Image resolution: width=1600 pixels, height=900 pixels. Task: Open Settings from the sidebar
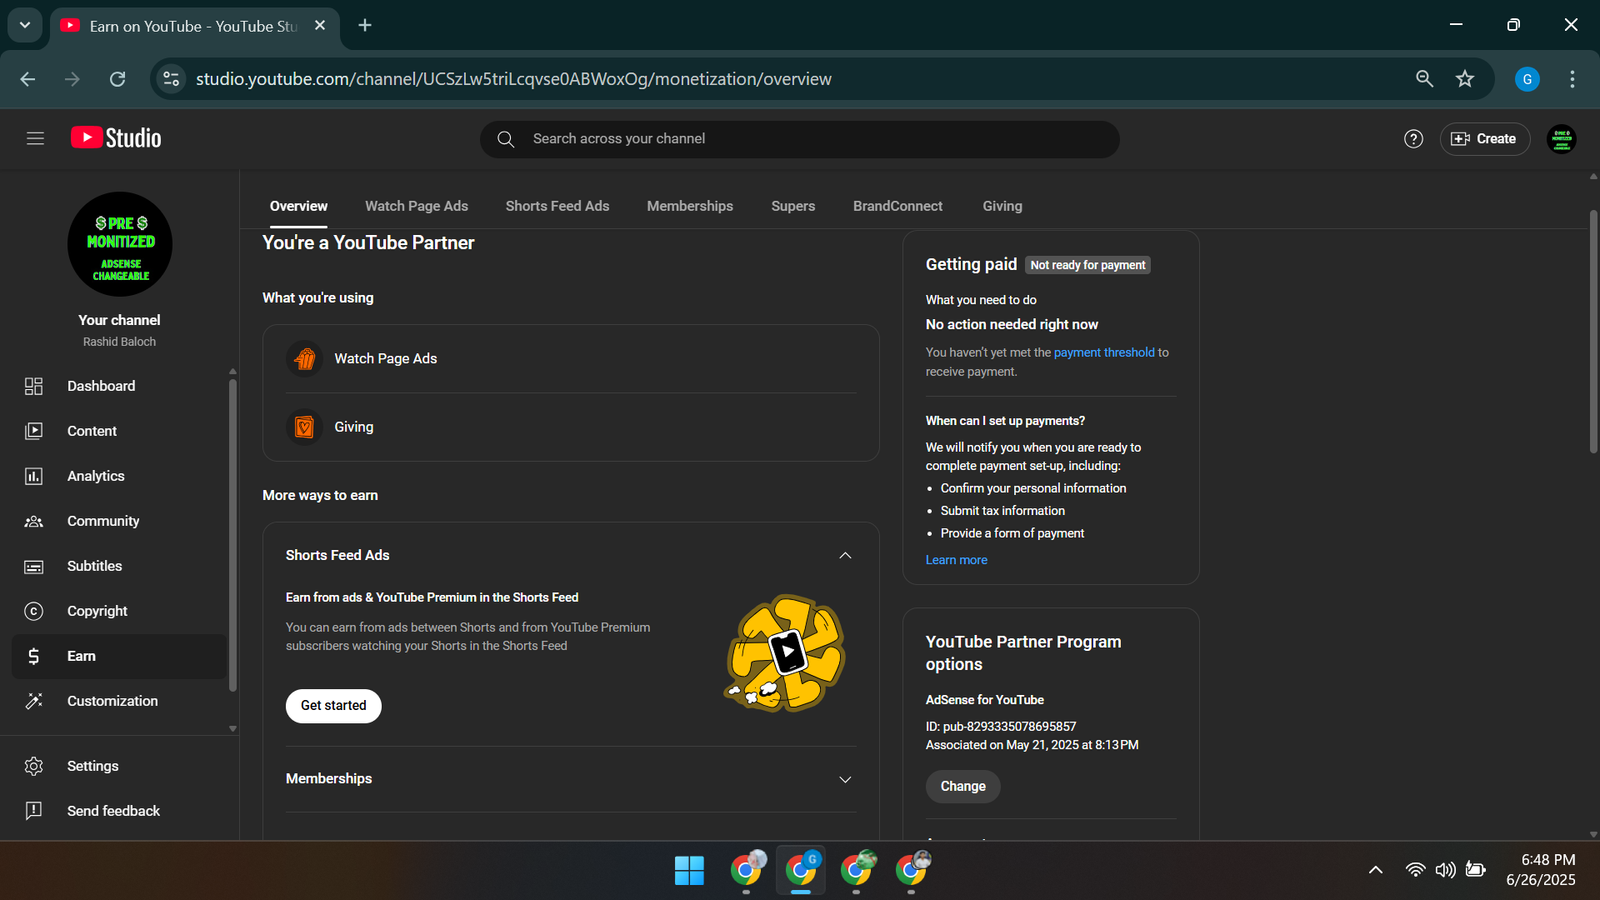tap(120, 766)
